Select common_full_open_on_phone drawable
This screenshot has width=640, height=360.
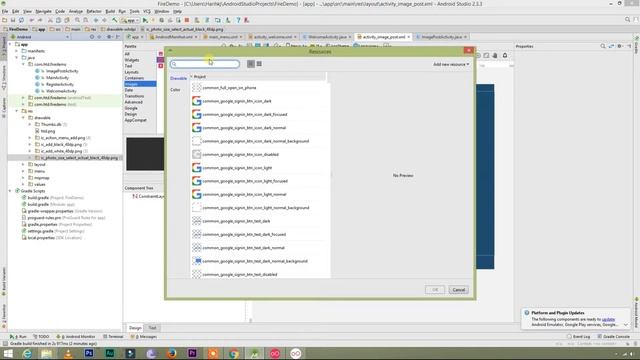(260, 87)
